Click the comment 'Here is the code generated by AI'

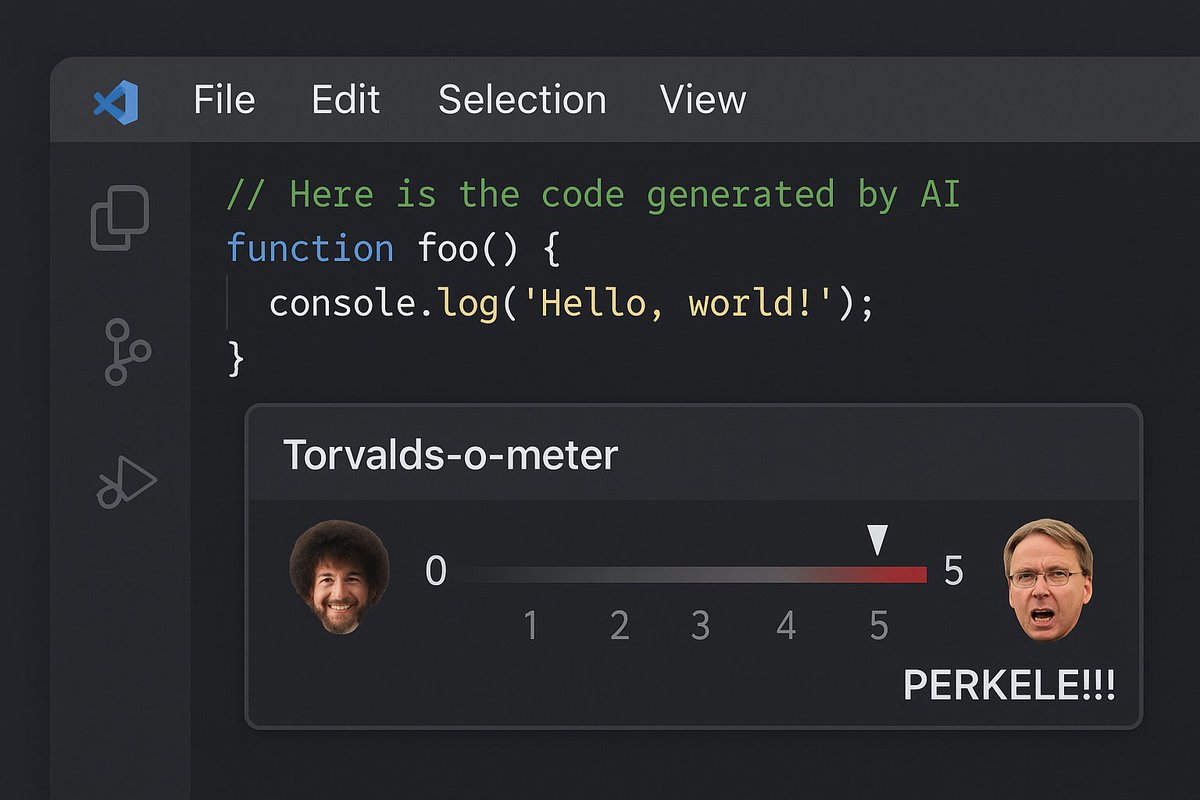click(x=625, y=194)
